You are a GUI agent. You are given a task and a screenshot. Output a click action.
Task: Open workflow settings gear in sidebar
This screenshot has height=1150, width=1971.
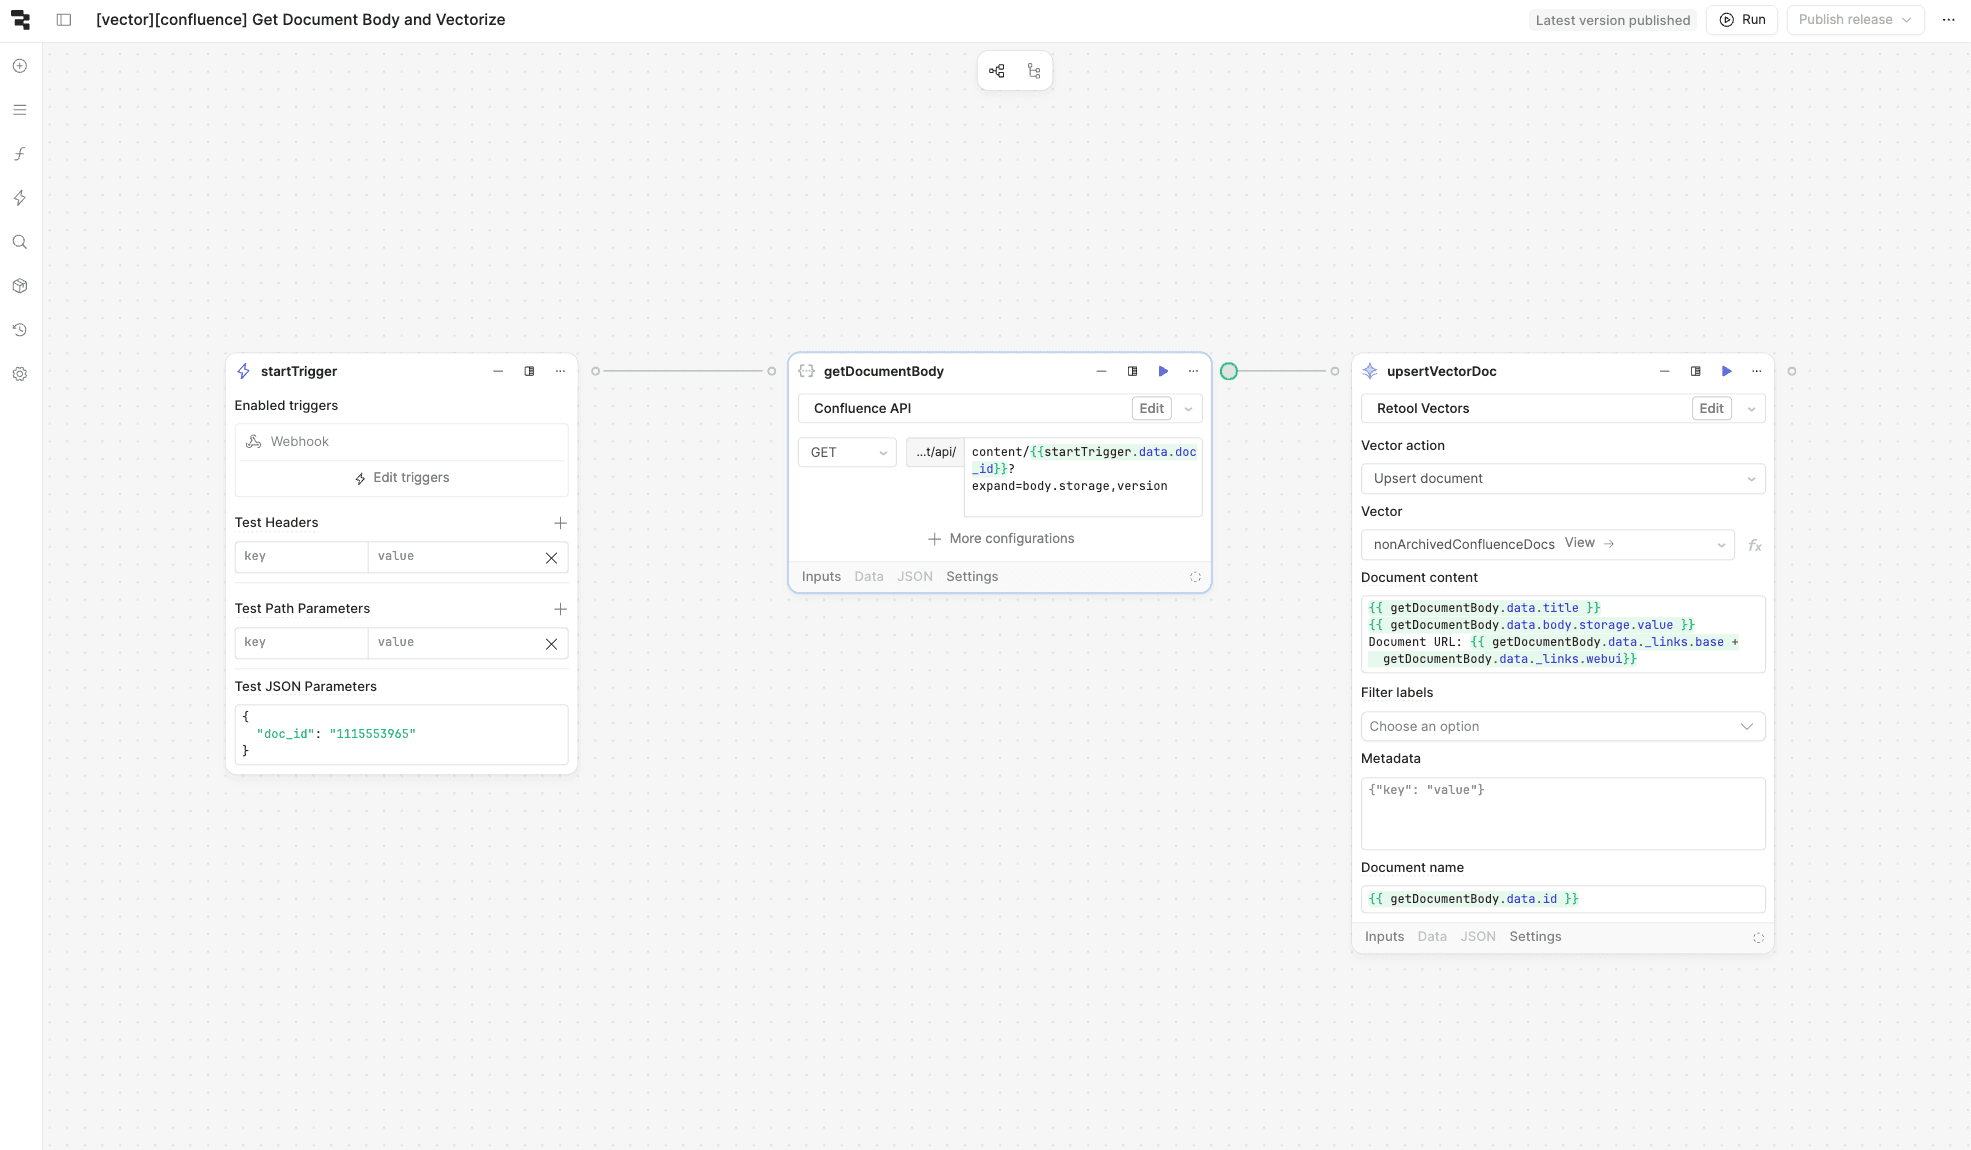(x=20, y=374)
